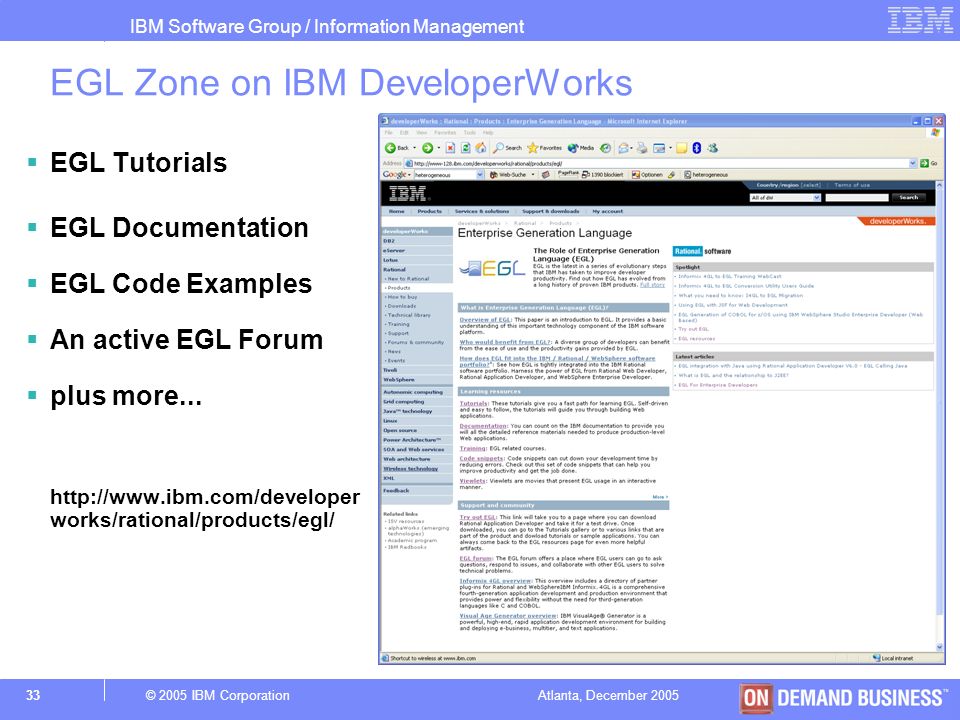Screen dimensions: 960x720
Task: Open the File menu
Action: (x=389, y=132)
